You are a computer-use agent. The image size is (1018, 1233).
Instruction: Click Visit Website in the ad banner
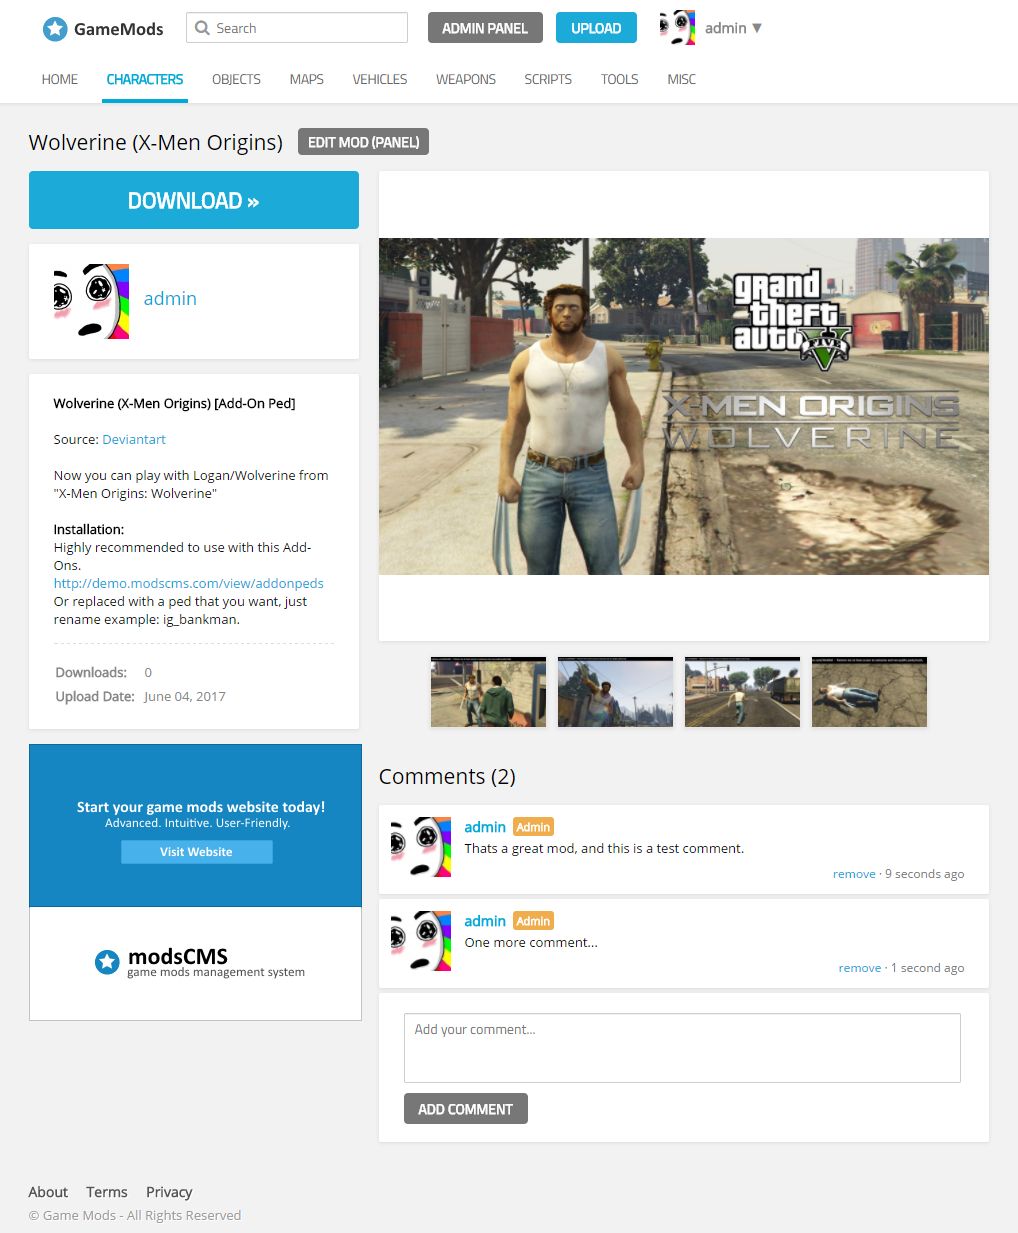(x=197, y=852)
